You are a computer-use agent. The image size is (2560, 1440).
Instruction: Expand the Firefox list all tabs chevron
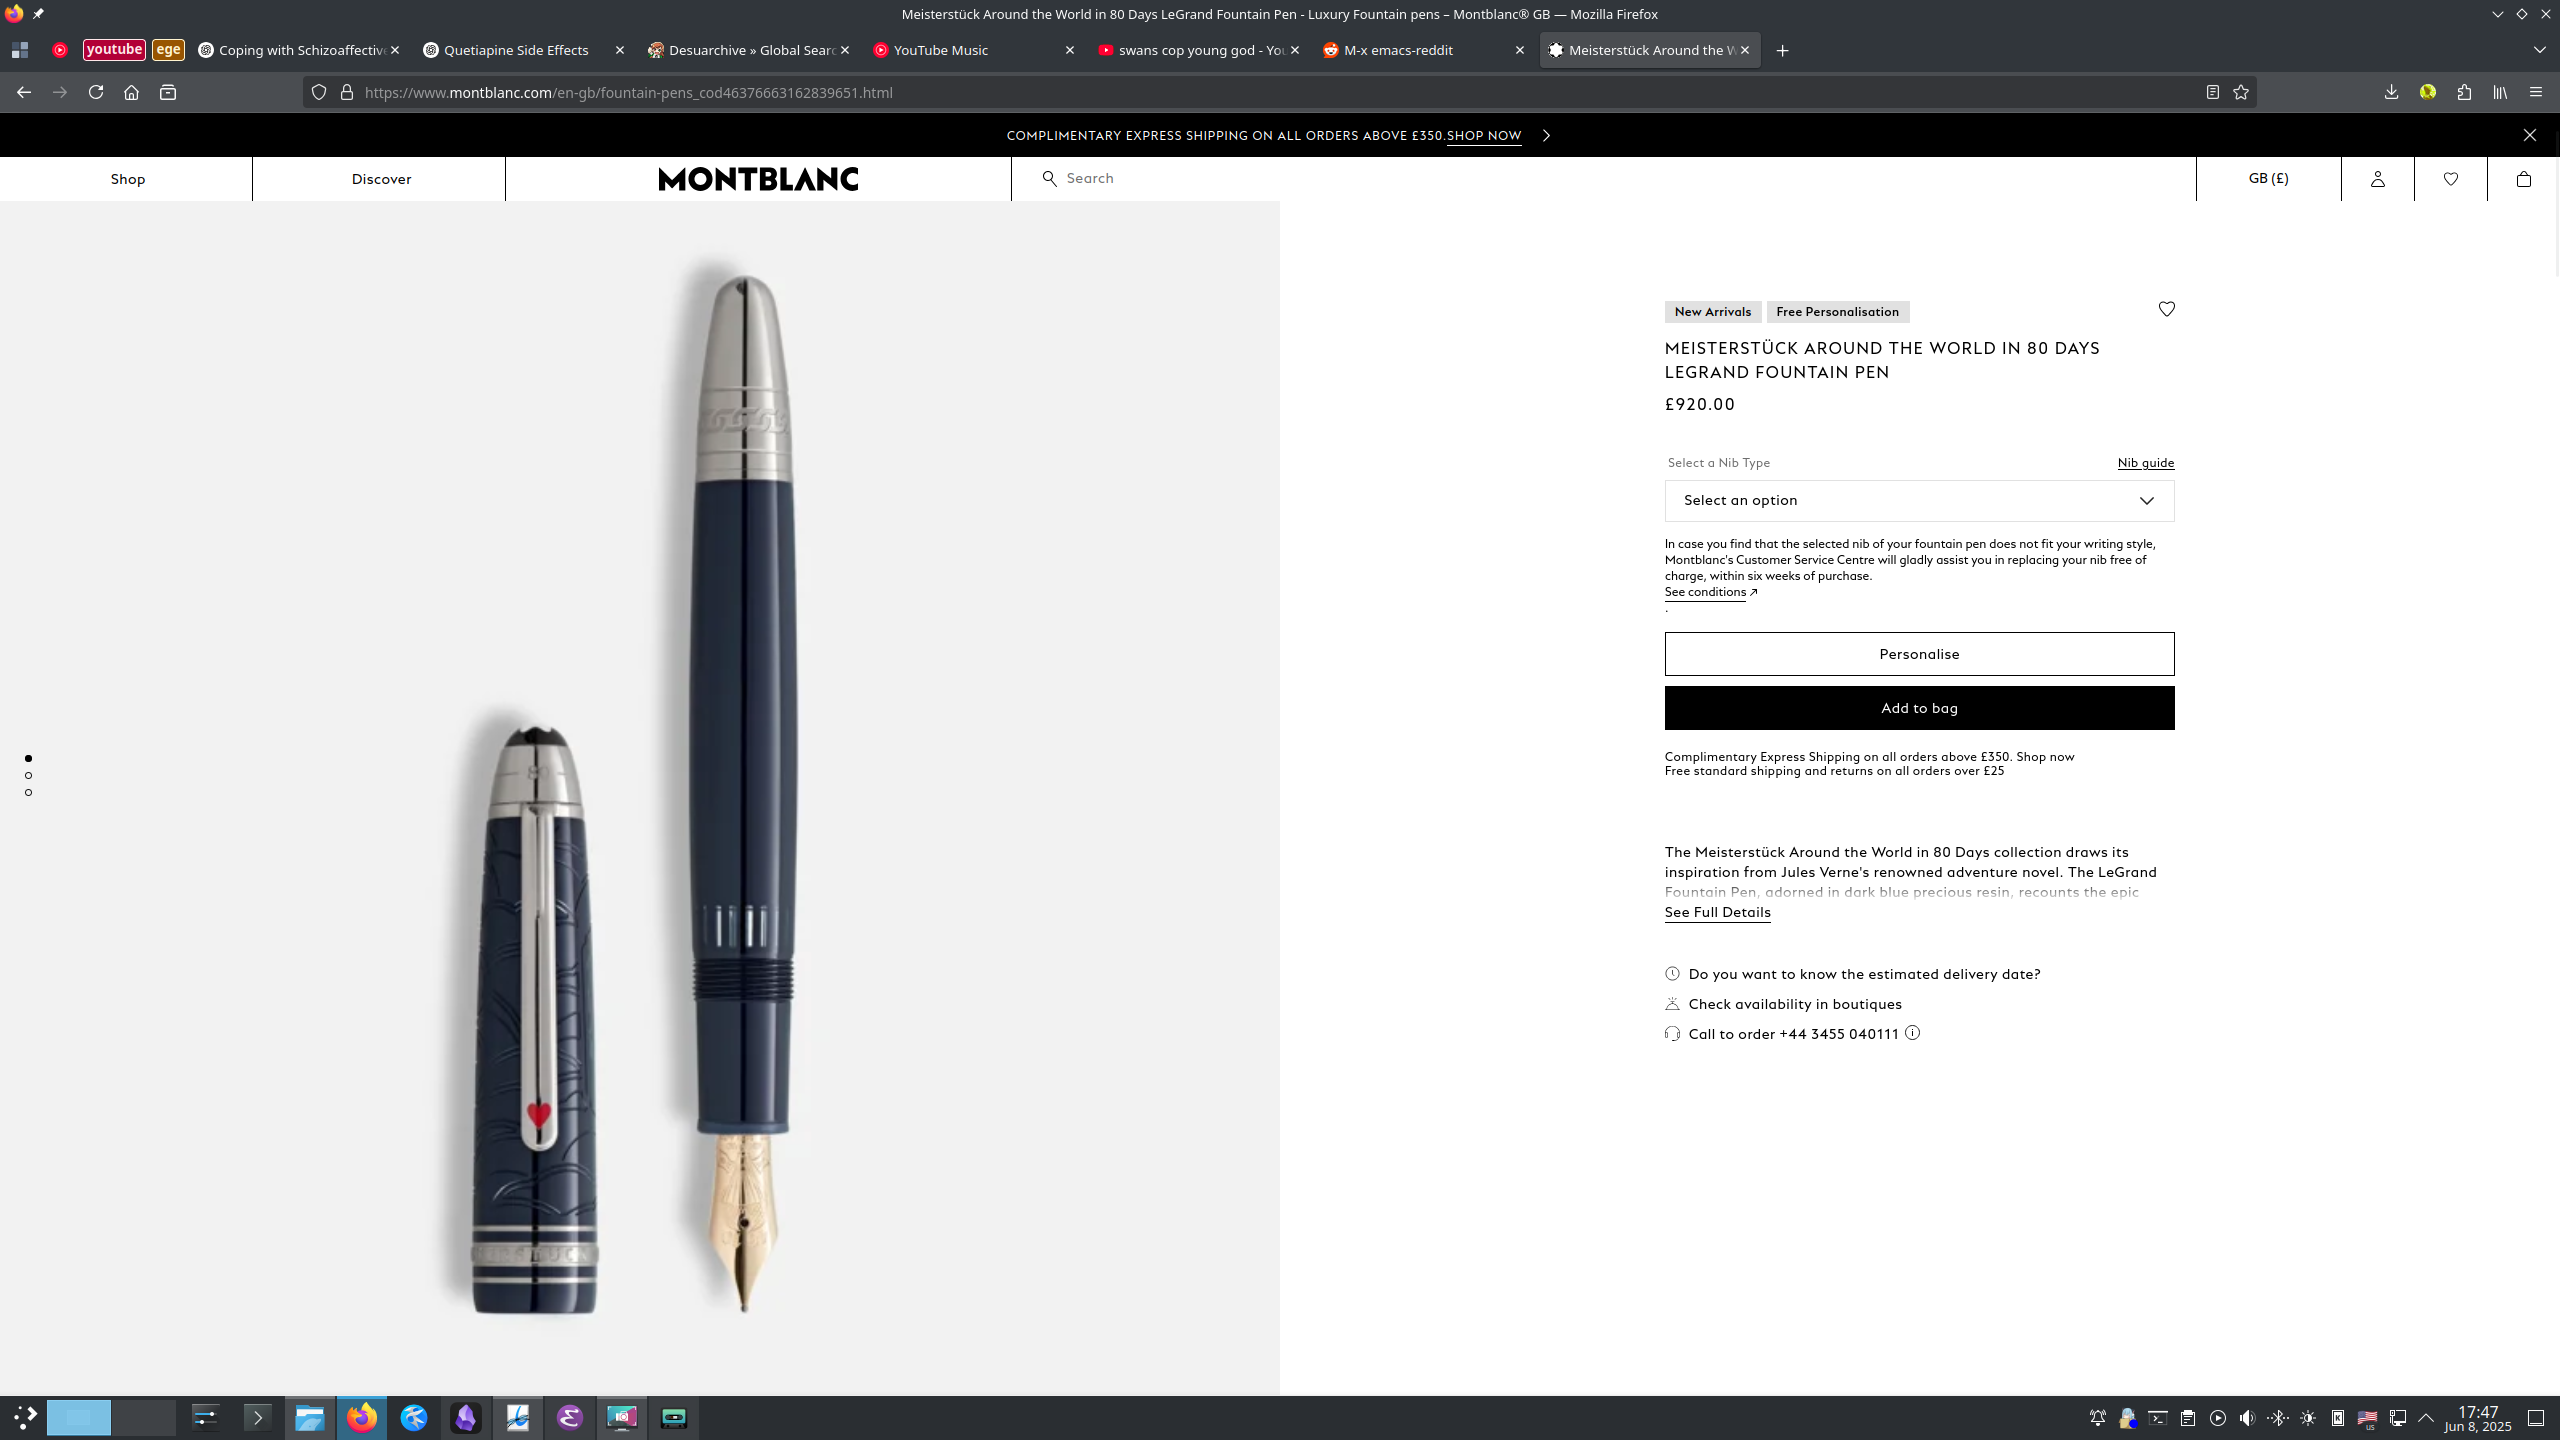(2539, 50)
